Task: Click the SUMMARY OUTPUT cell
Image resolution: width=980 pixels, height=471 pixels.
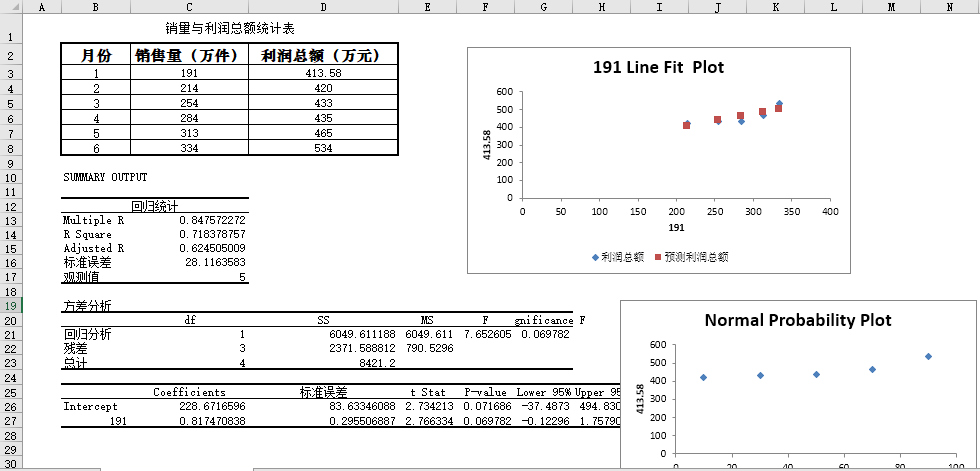Action: pos(105,177)
